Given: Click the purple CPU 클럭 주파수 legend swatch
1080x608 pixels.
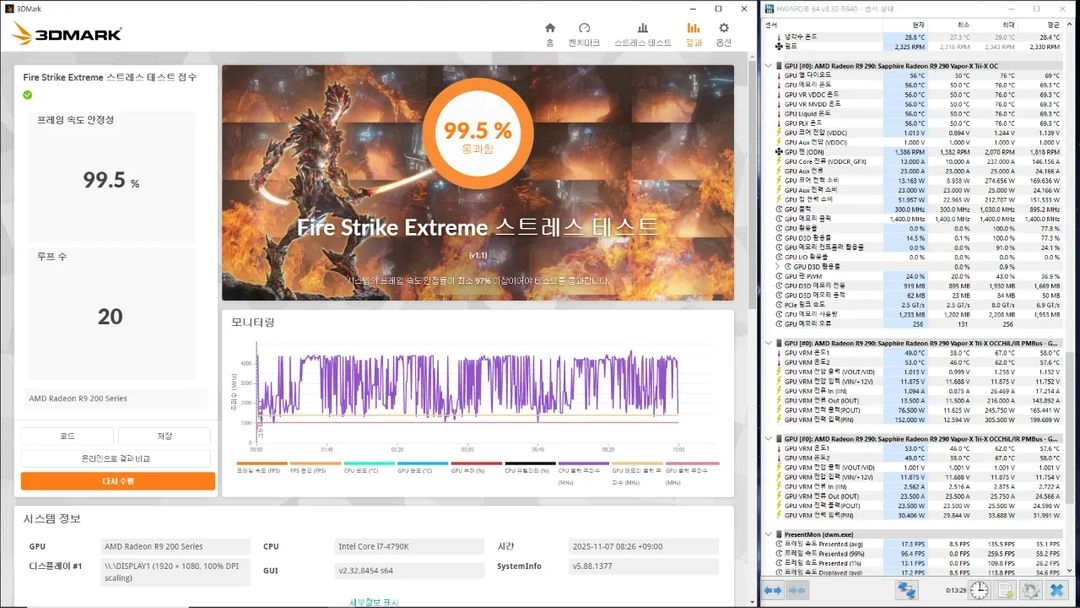Looking at the screenshot, I should pos(584,463).
